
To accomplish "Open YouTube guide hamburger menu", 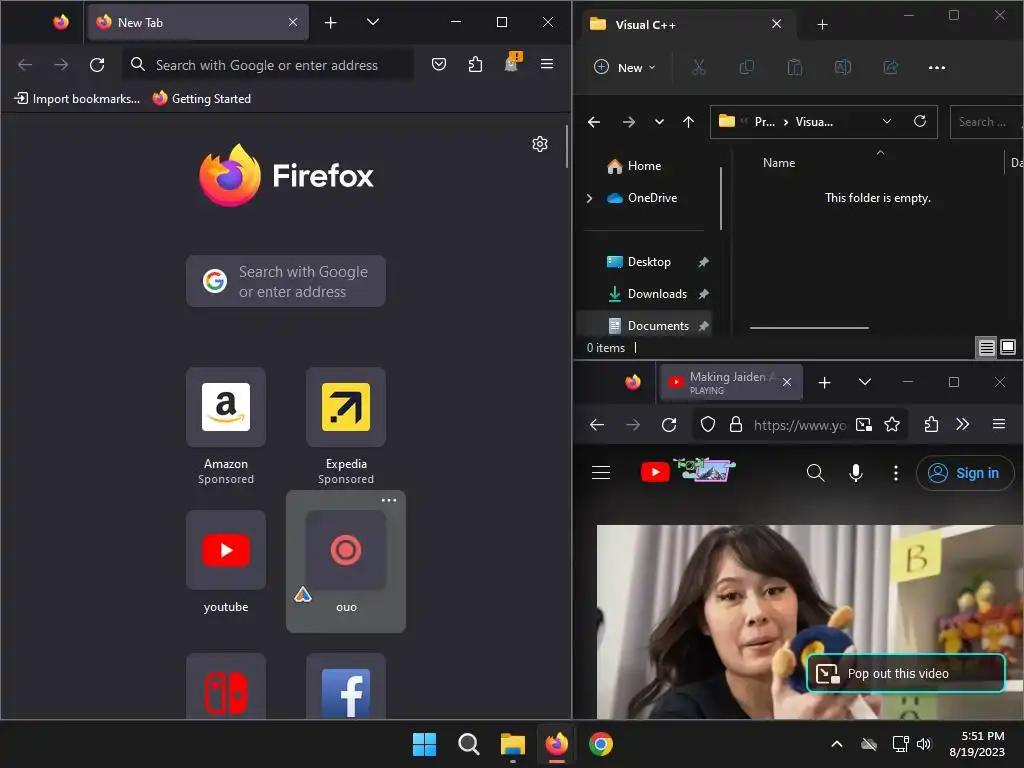I will (601, 472).
